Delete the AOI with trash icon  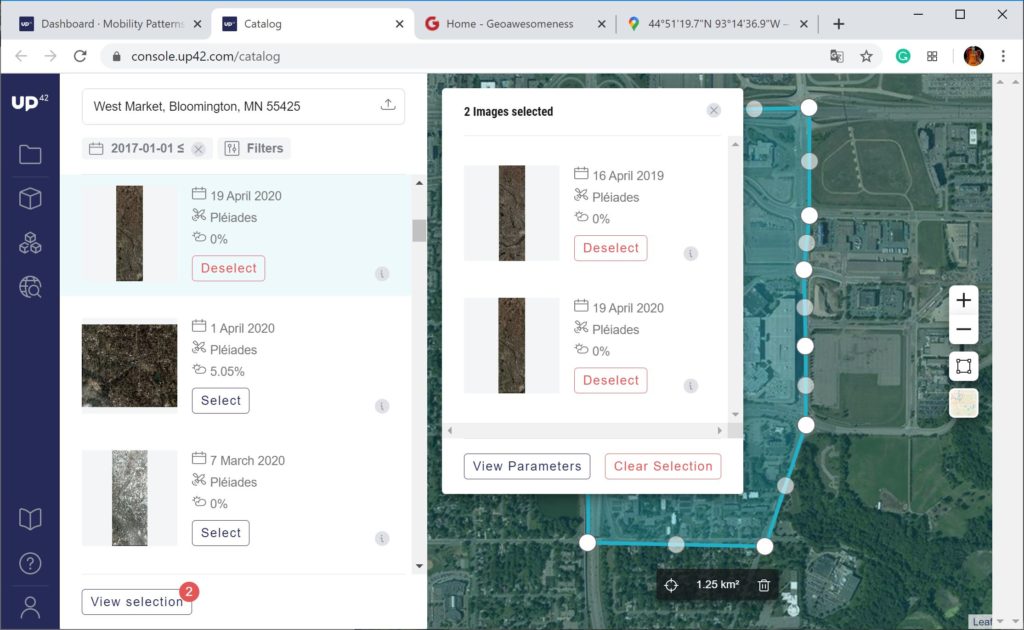(763, 585)
